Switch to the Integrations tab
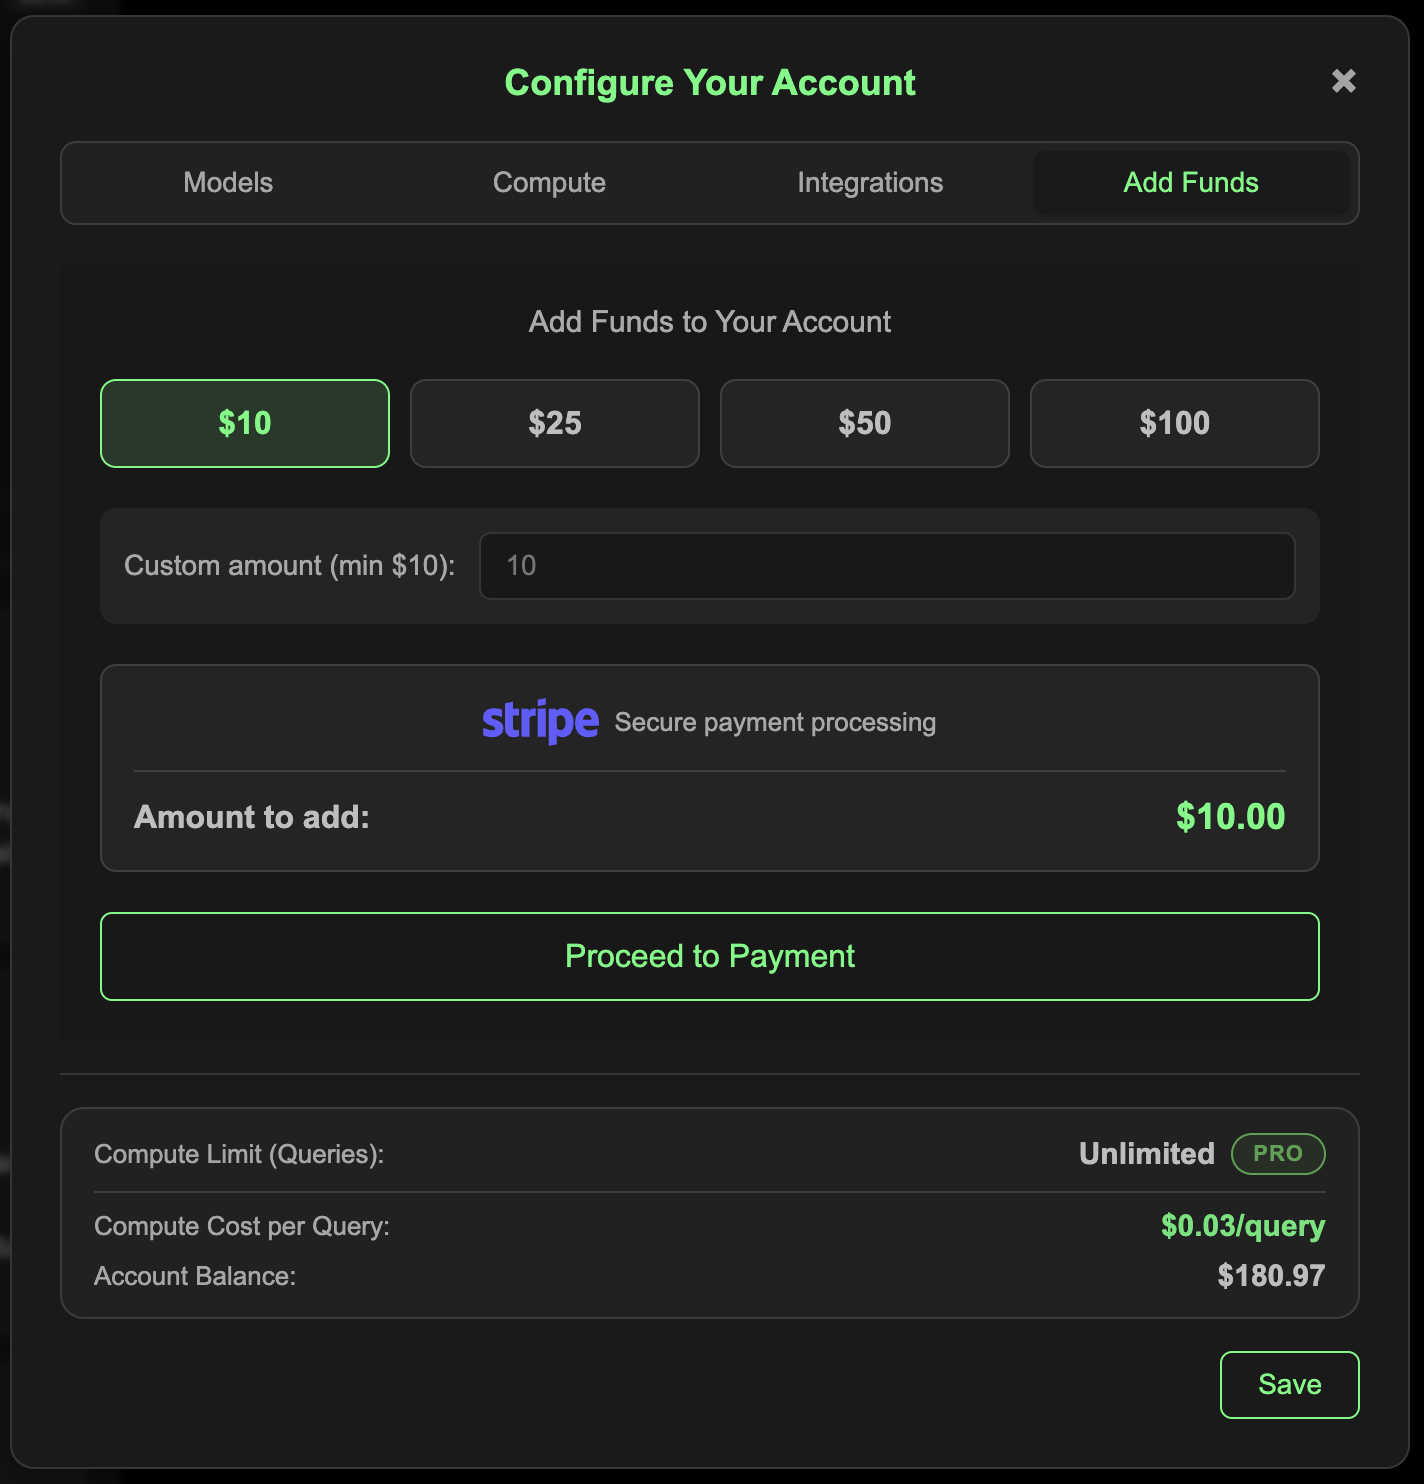Viewport: 1424px width, 1484px height. tap(869, 183)
